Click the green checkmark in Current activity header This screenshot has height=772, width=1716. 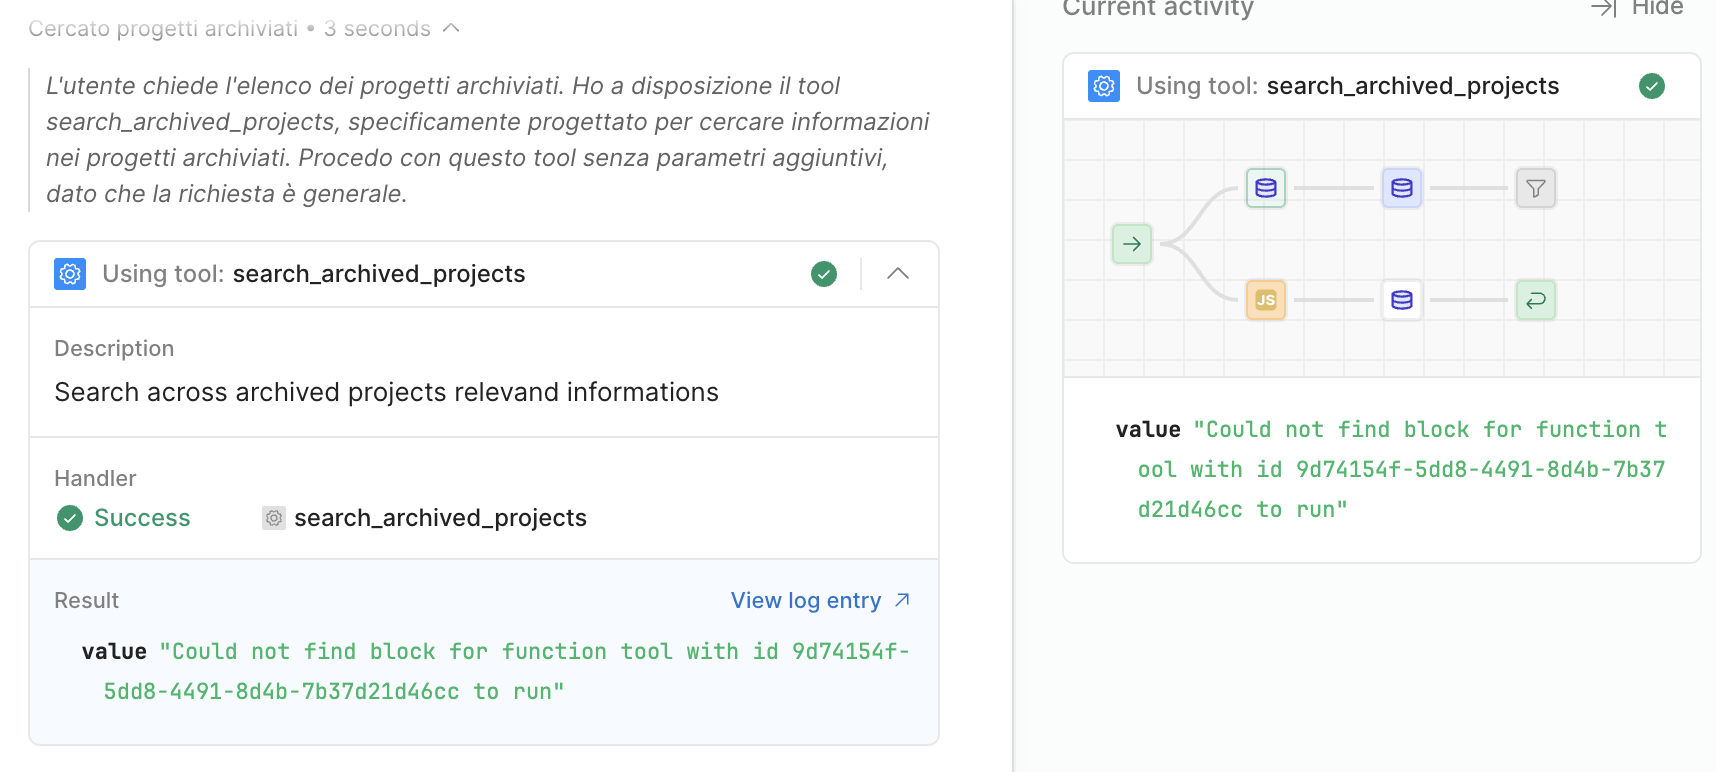[1651, 86]
